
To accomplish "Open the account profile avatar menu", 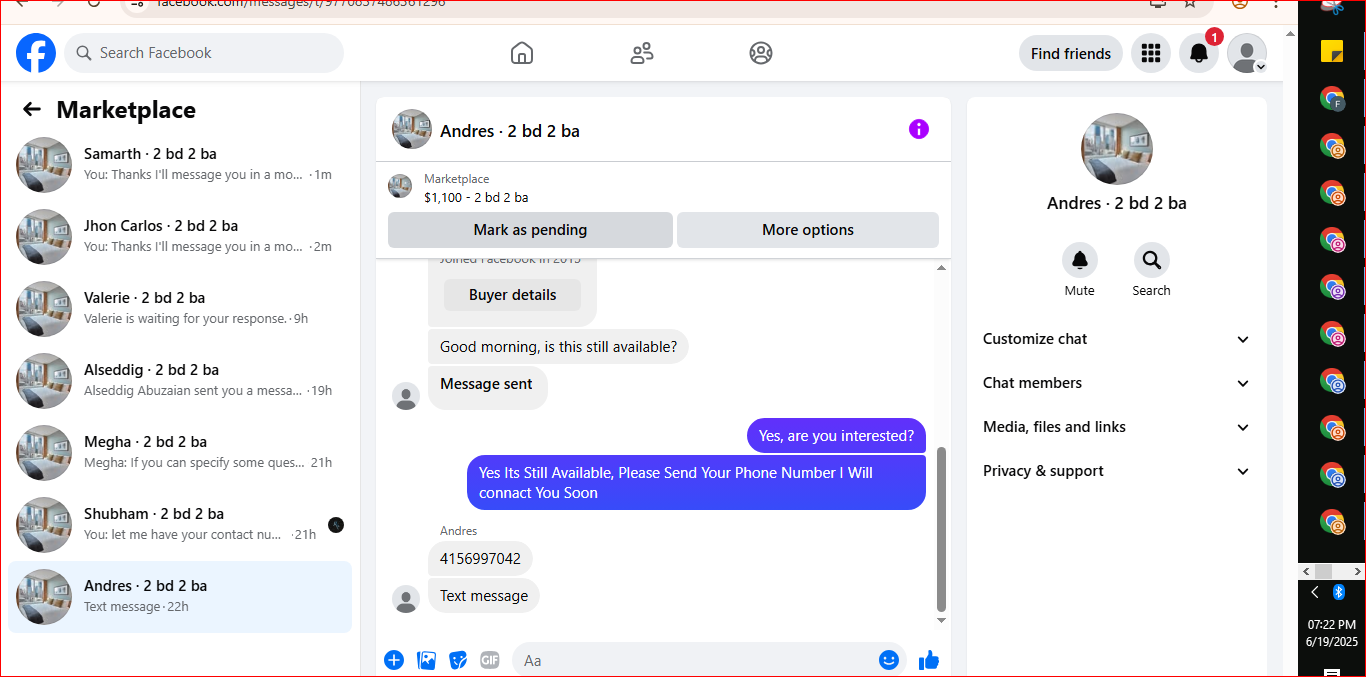I will pyautogui.click(x=1247, y=53).
